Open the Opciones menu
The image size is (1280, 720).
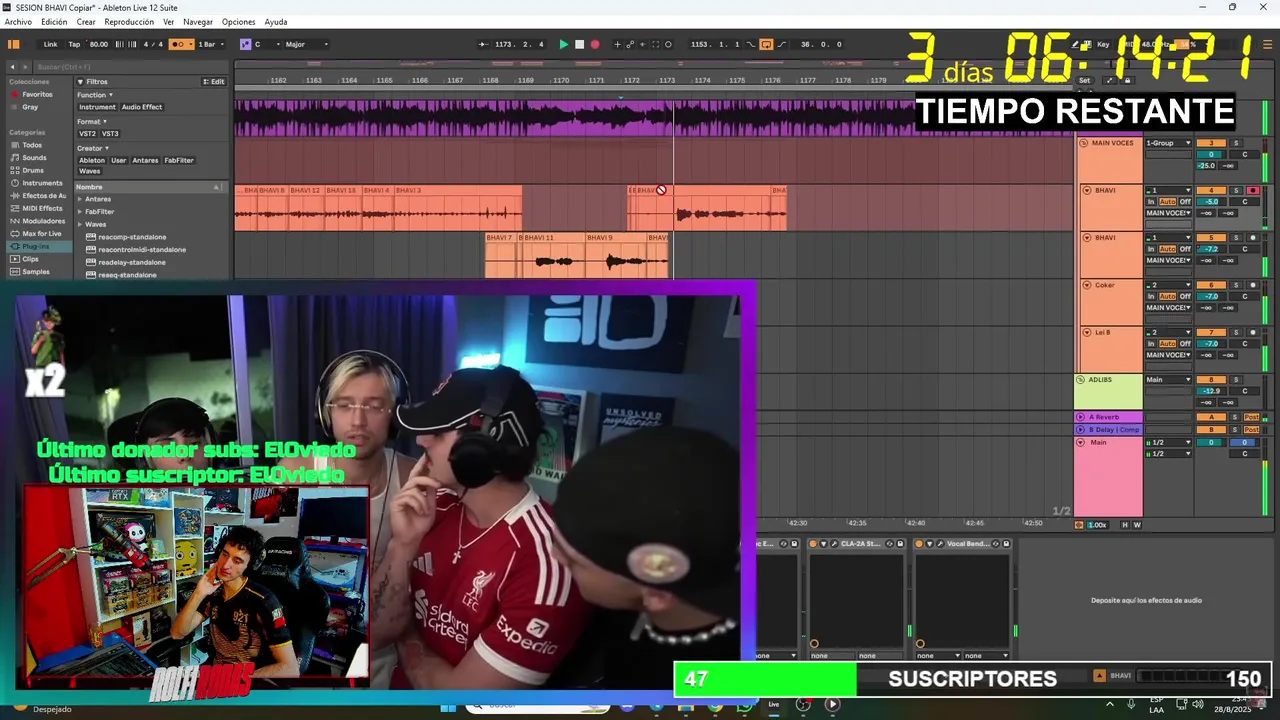tap(238, 22)
